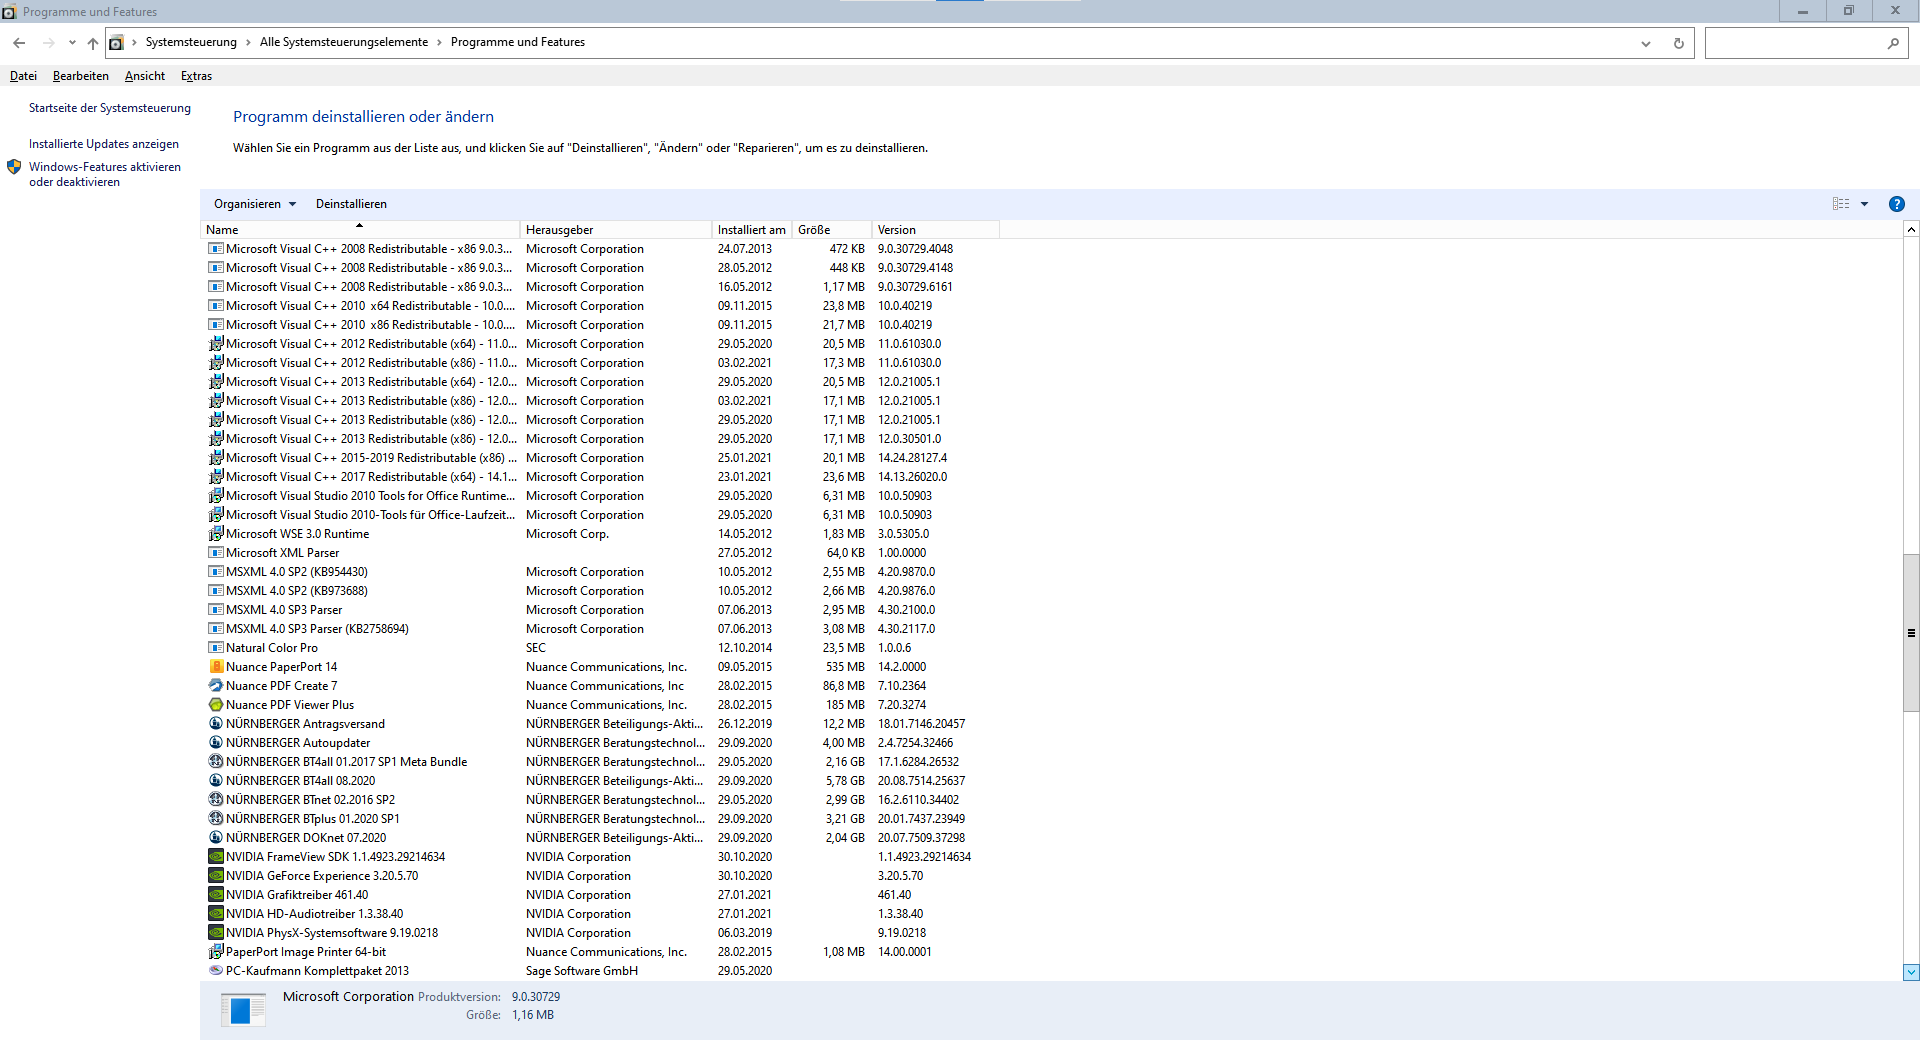The height and width of the screenshot is (1040, 1920).
Task: Click the search magnifier icon
Action: (x=1893, y=43)
